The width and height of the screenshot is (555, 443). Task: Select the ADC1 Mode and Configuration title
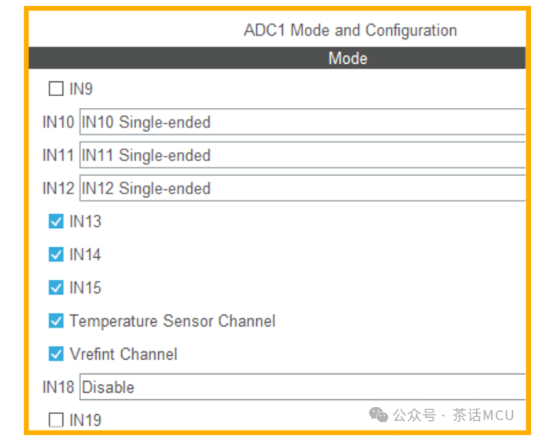pos(350,30)
